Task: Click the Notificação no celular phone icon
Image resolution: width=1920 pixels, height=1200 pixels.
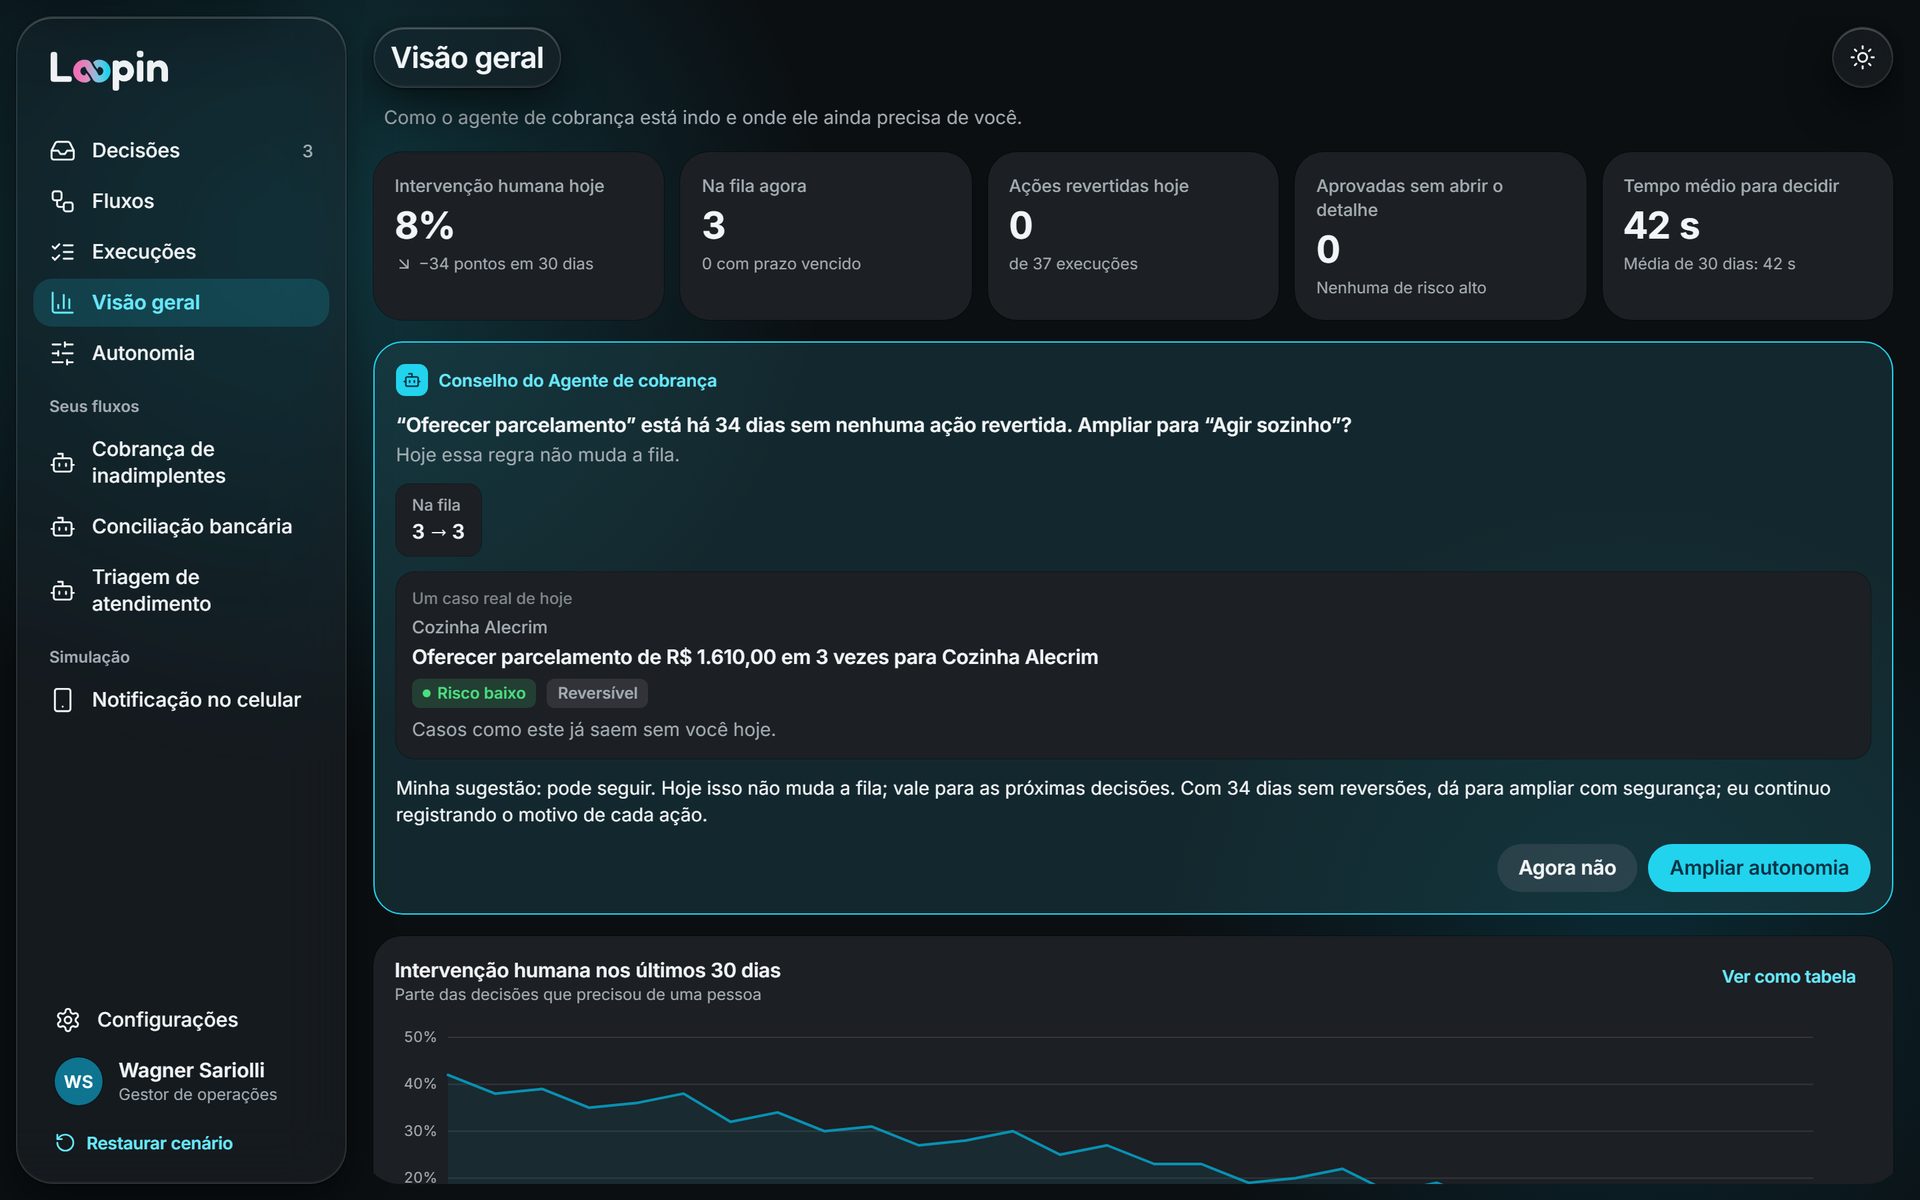Action: (x=63, y=700)
